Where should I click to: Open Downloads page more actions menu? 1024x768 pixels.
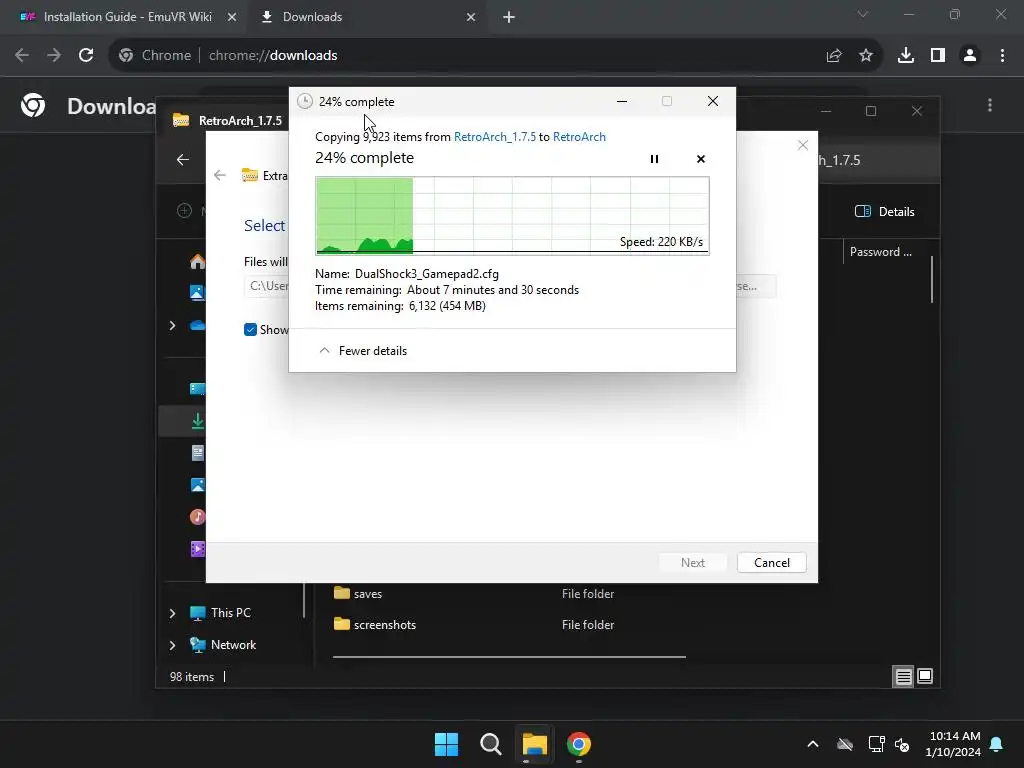click(990, 105)
